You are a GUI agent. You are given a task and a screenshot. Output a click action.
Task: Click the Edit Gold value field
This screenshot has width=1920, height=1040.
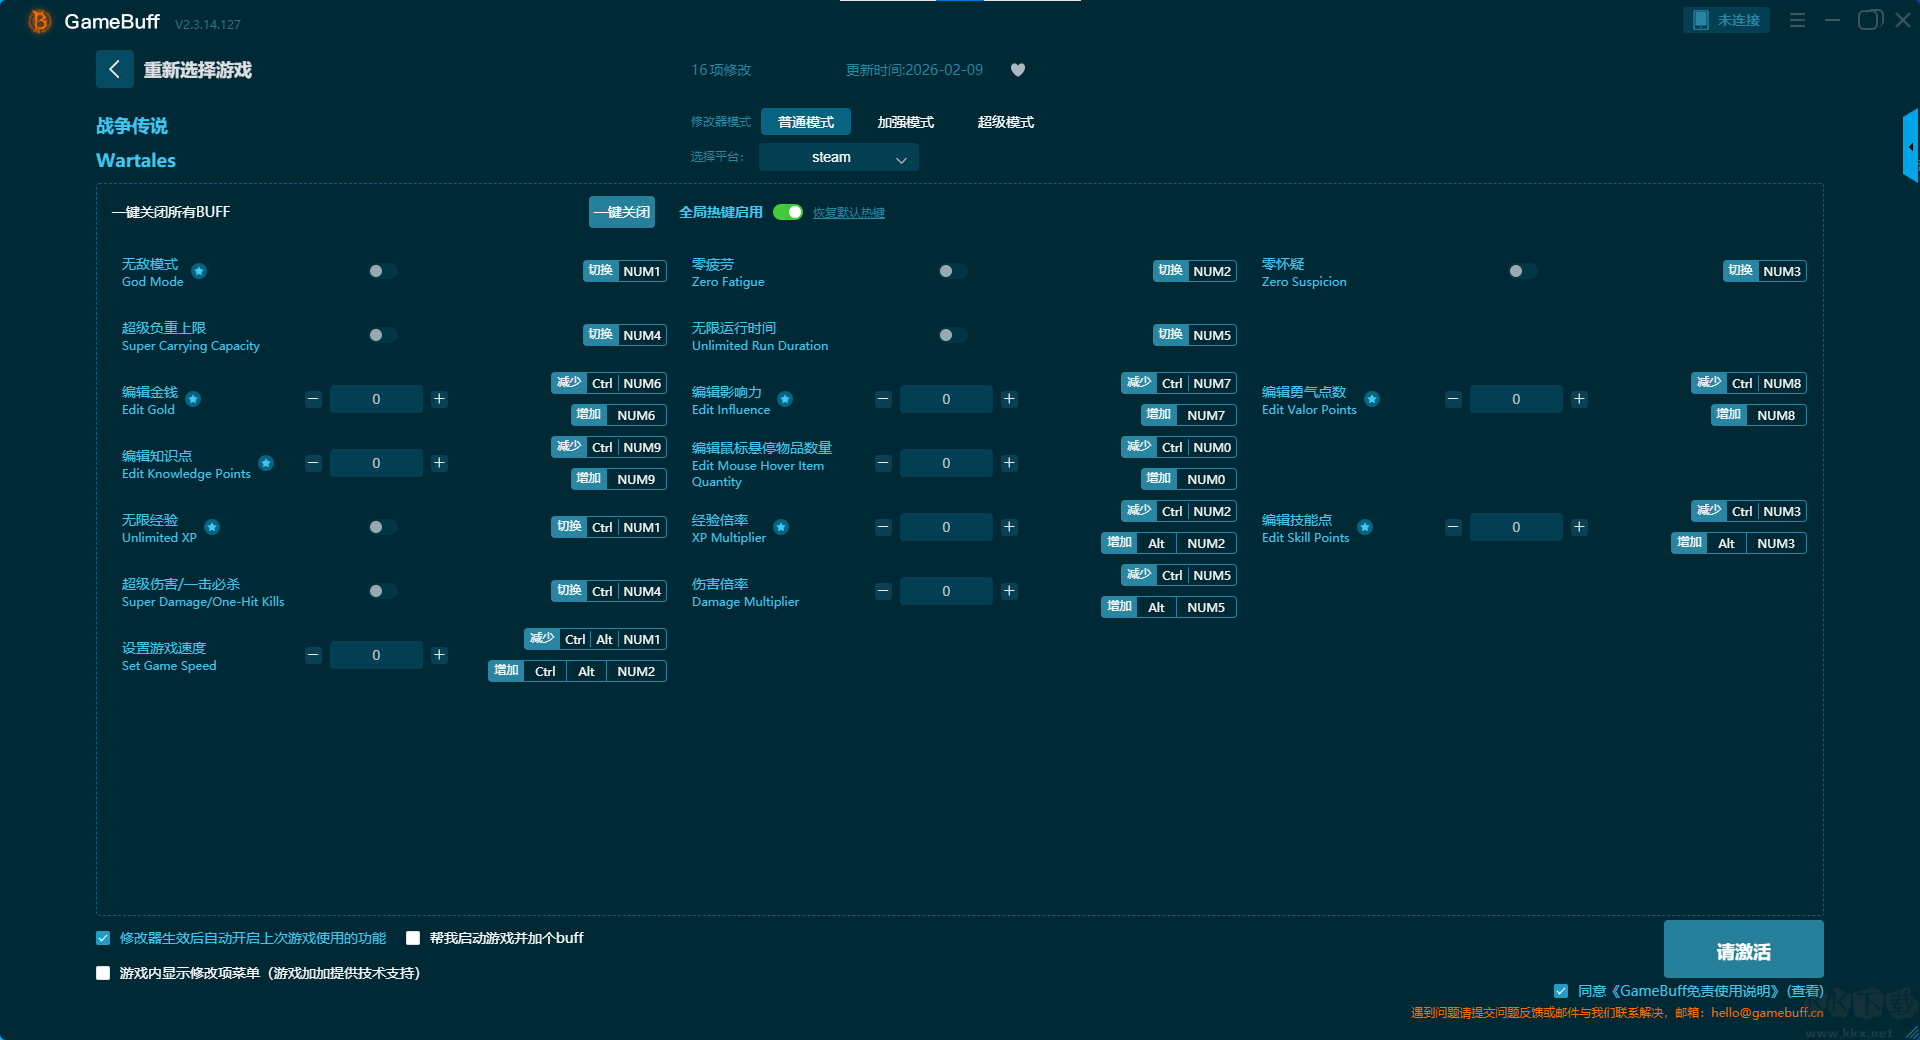376,399
